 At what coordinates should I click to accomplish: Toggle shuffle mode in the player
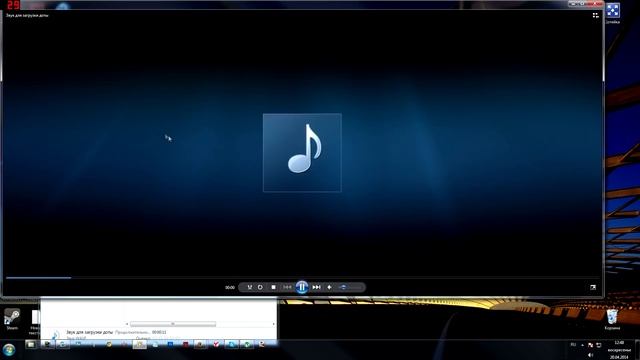[249, 287]
